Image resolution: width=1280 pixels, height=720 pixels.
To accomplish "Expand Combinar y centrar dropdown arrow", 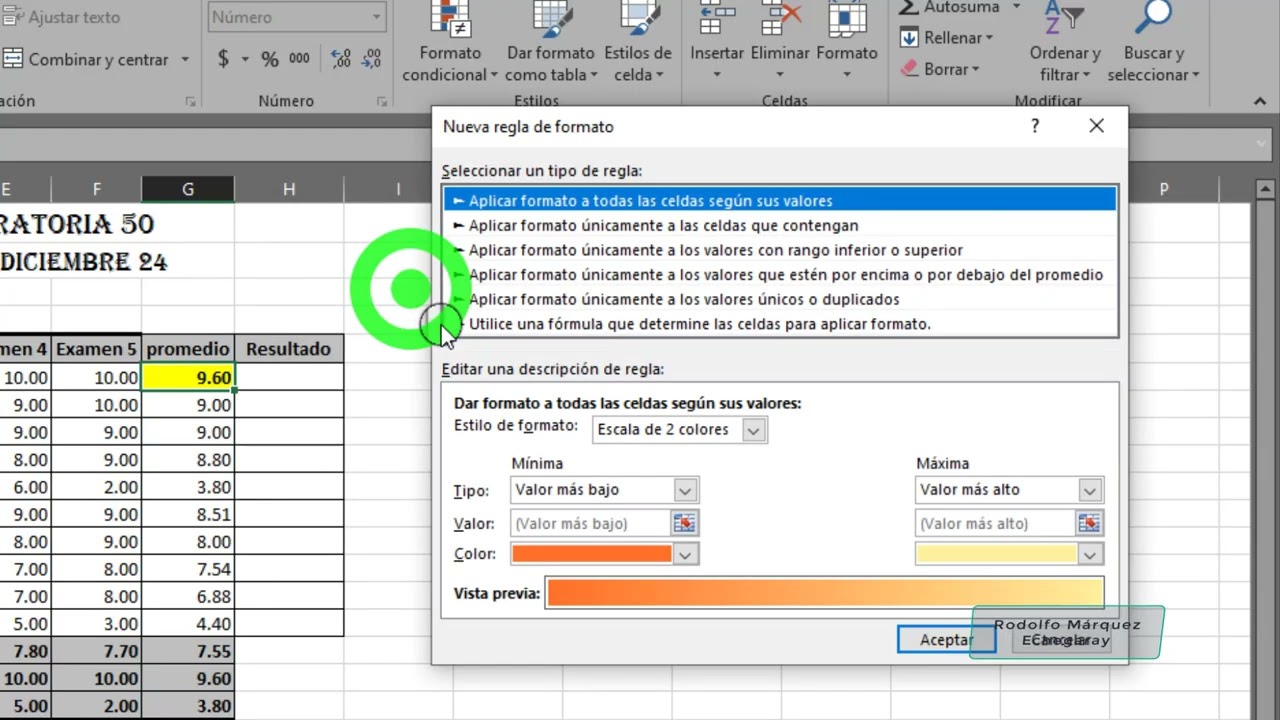I will [185, 59].
